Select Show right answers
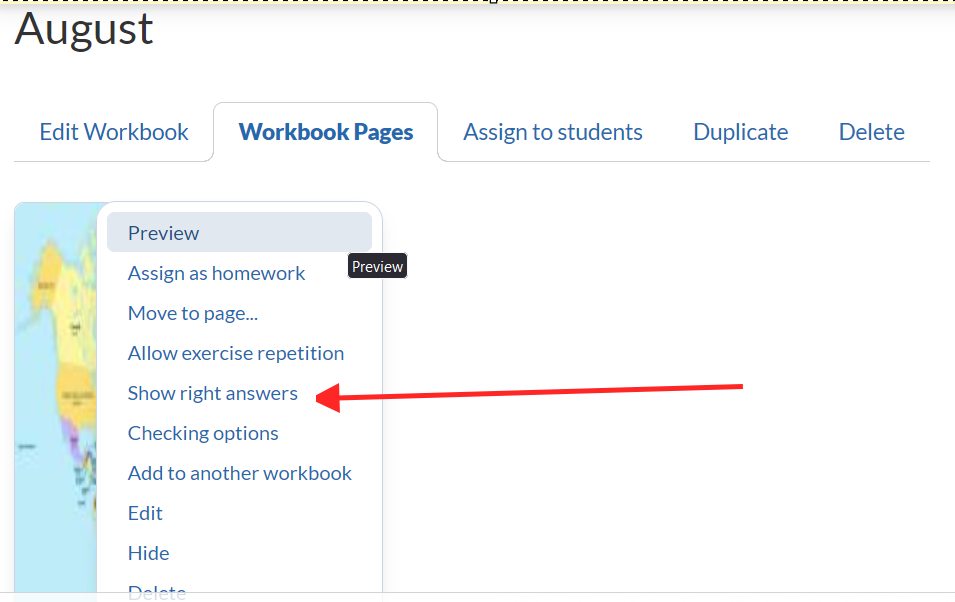Image resolution: width=955 pixels, height=602 pixels. (x=213, y=393)
